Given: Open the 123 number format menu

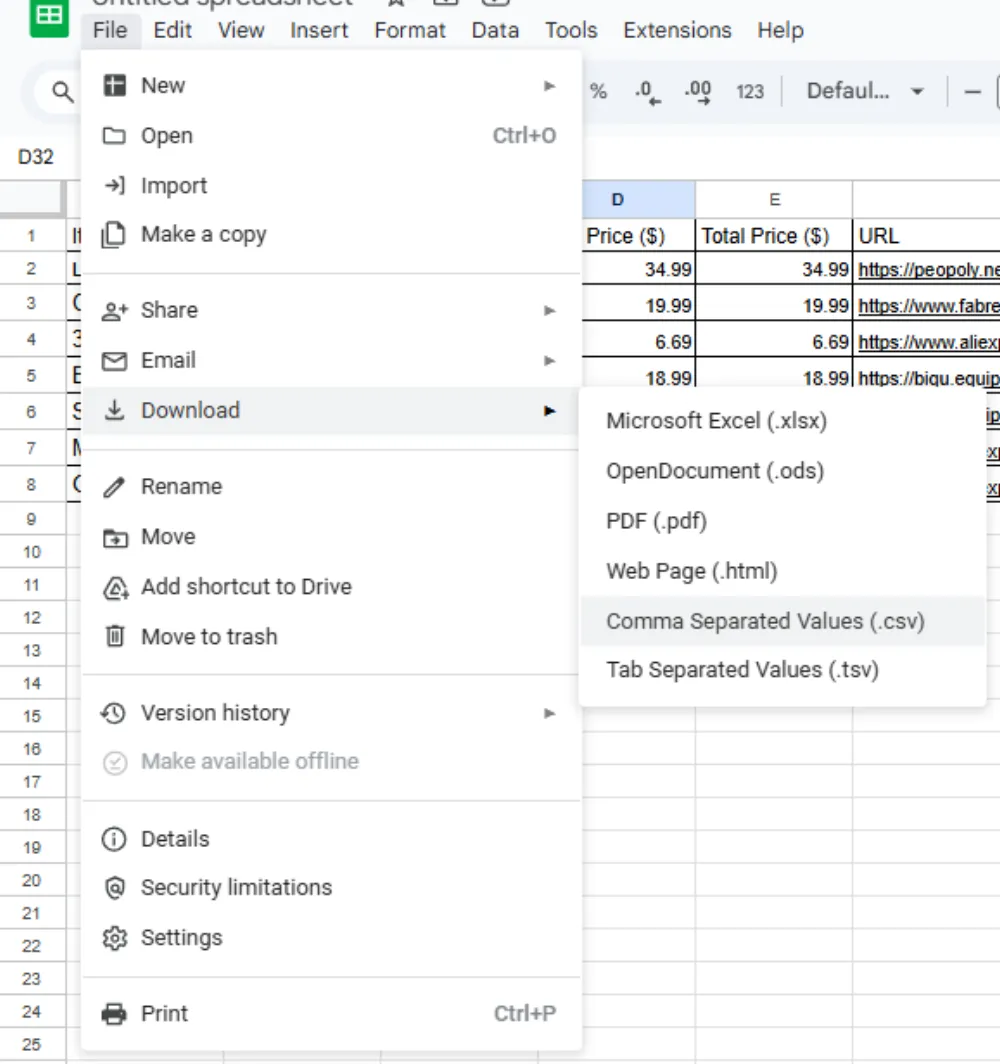Looking at the screenshot, I should 750,92.
